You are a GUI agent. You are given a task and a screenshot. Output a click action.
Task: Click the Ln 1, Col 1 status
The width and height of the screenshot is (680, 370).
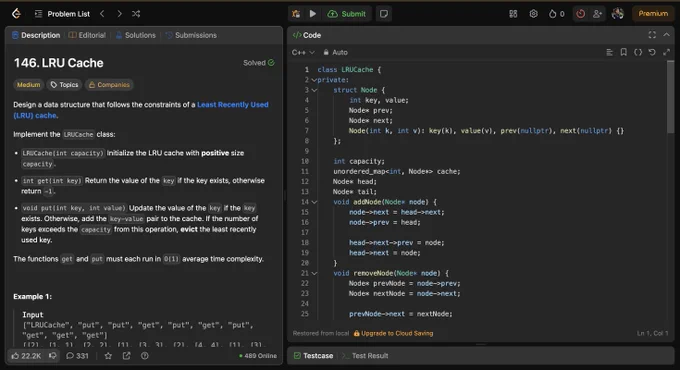coord(652,334)
